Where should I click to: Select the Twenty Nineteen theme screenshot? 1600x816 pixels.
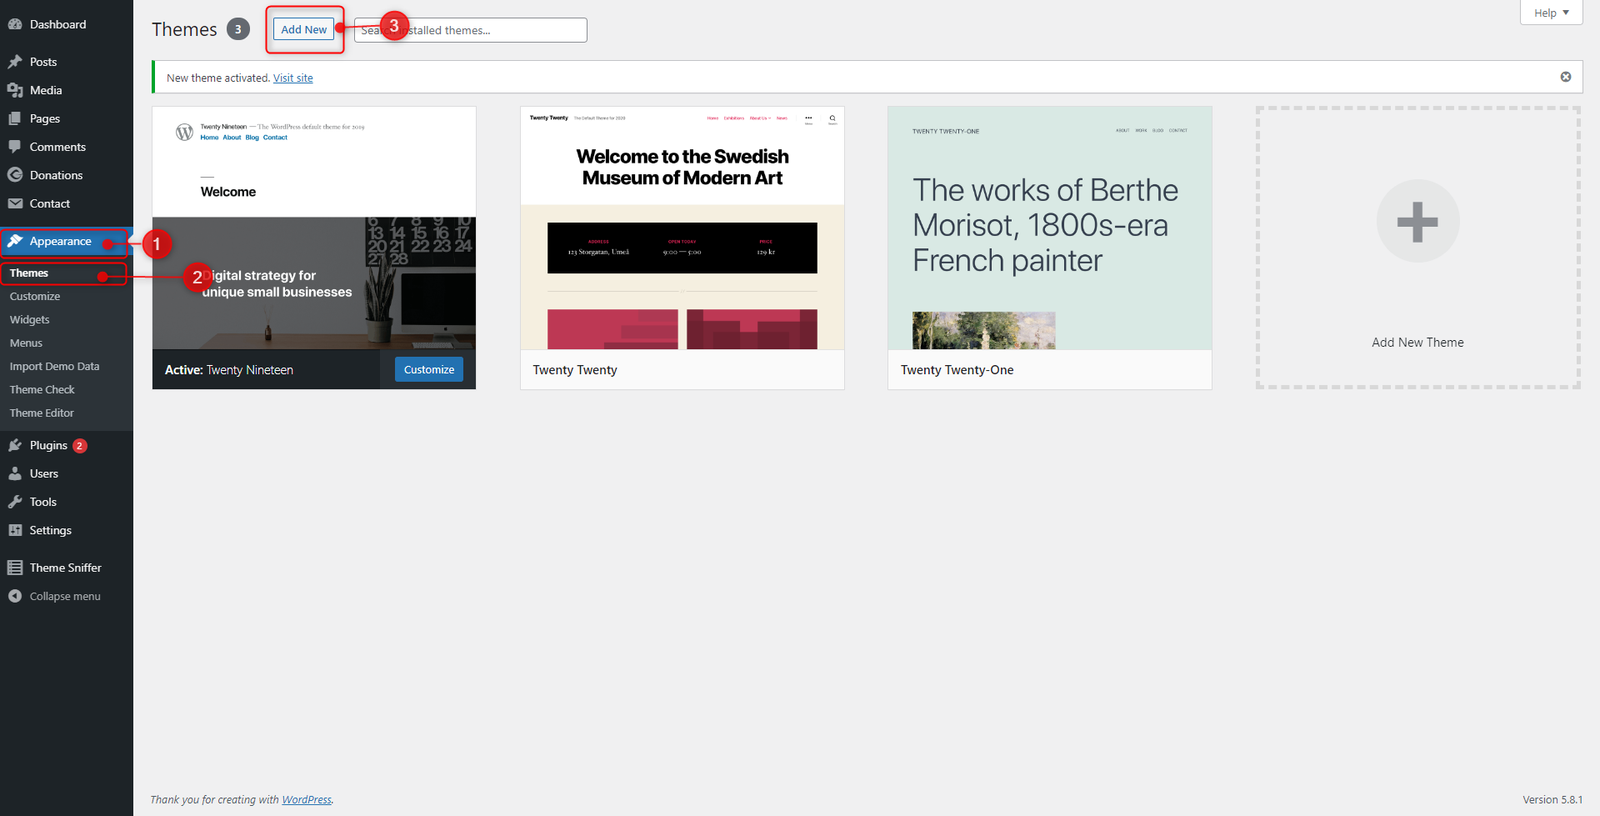[314, 228]
